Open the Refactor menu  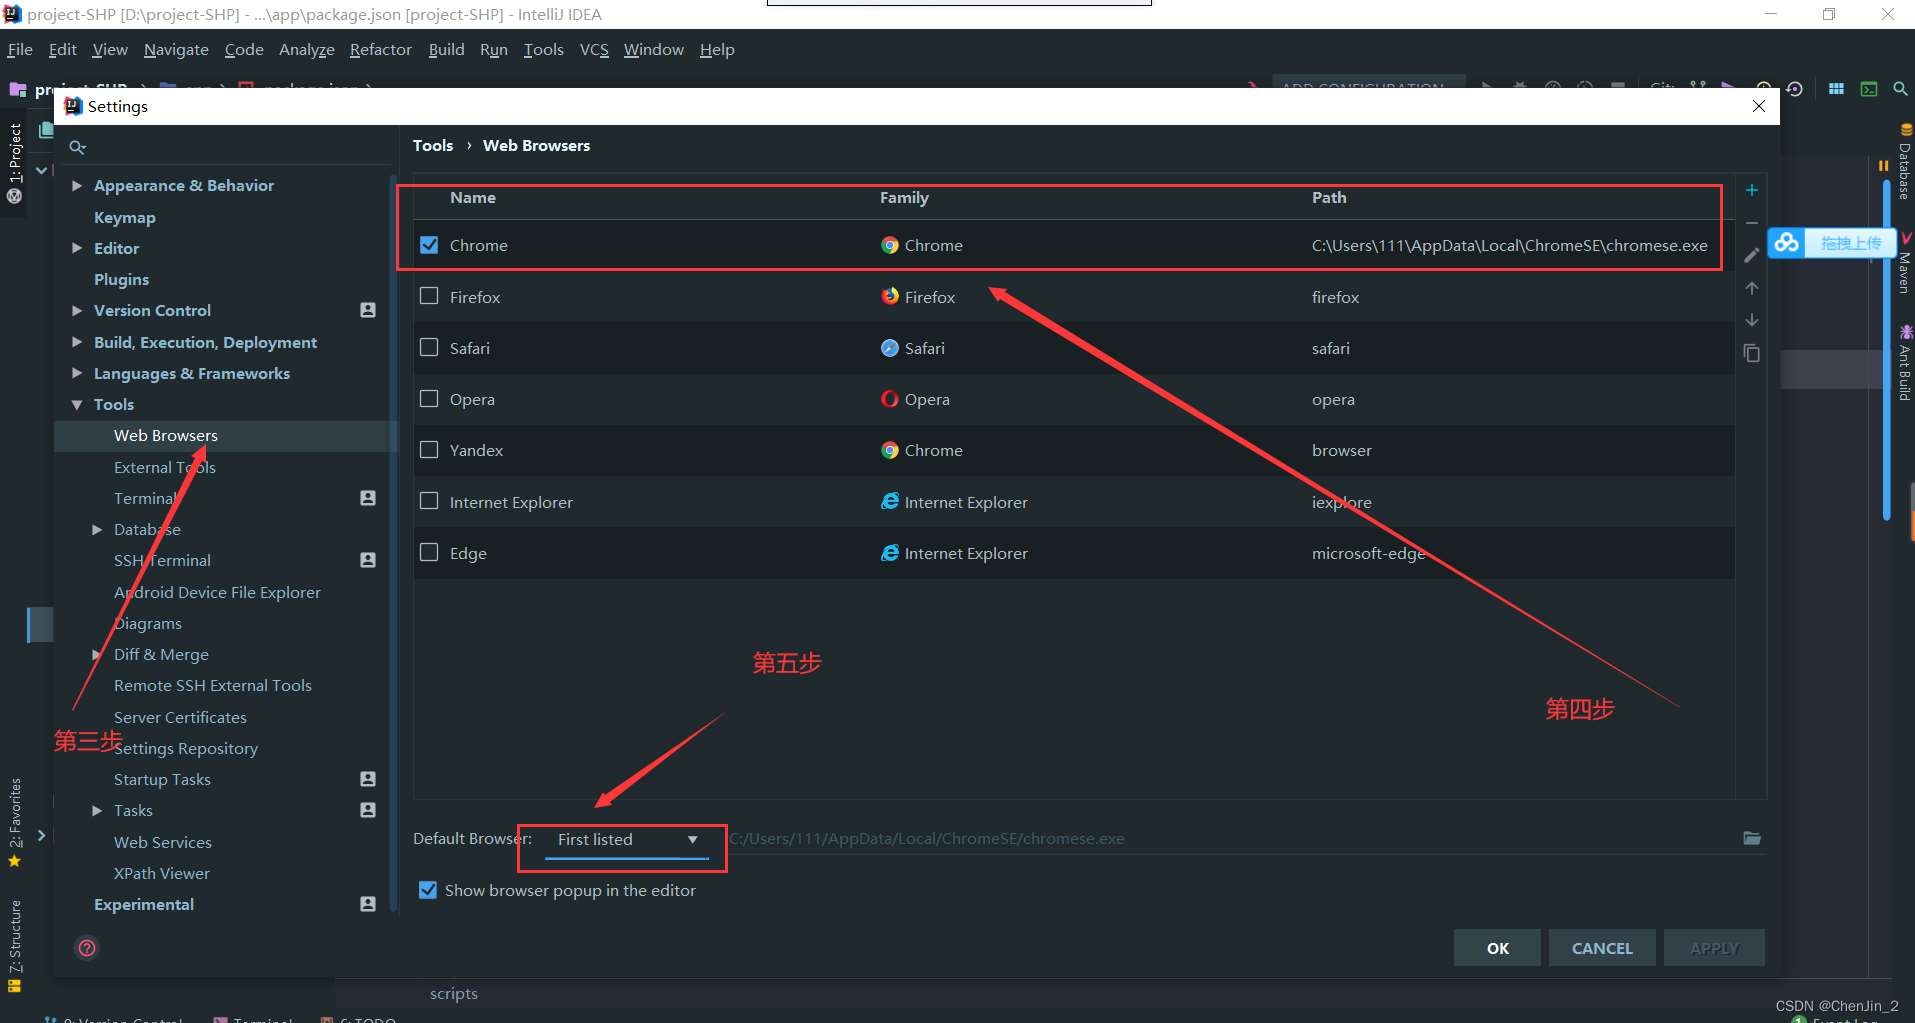click(x=380, y=49)
